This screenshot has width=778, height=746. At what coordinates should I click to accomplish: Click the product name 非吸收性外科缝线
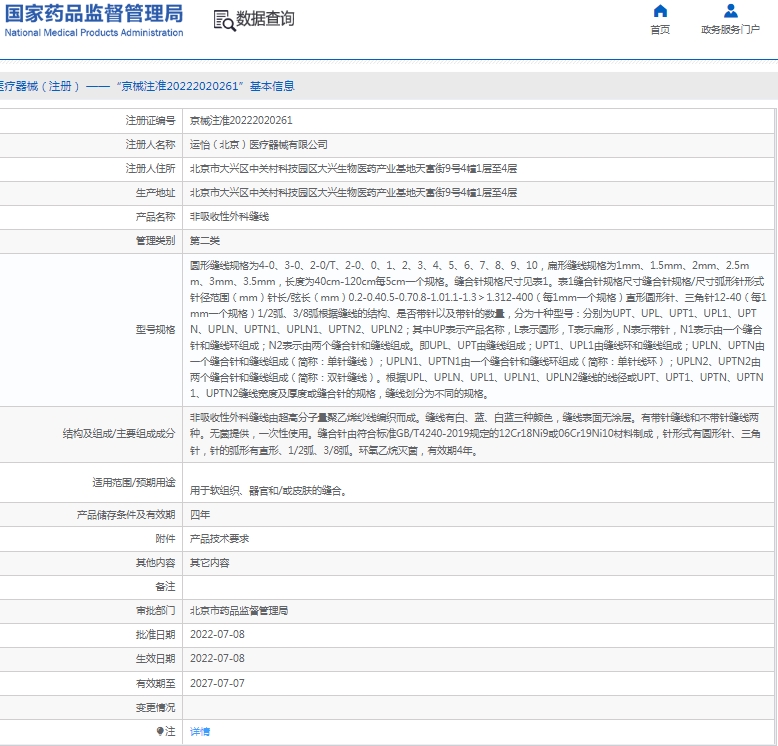pos(229,217)
